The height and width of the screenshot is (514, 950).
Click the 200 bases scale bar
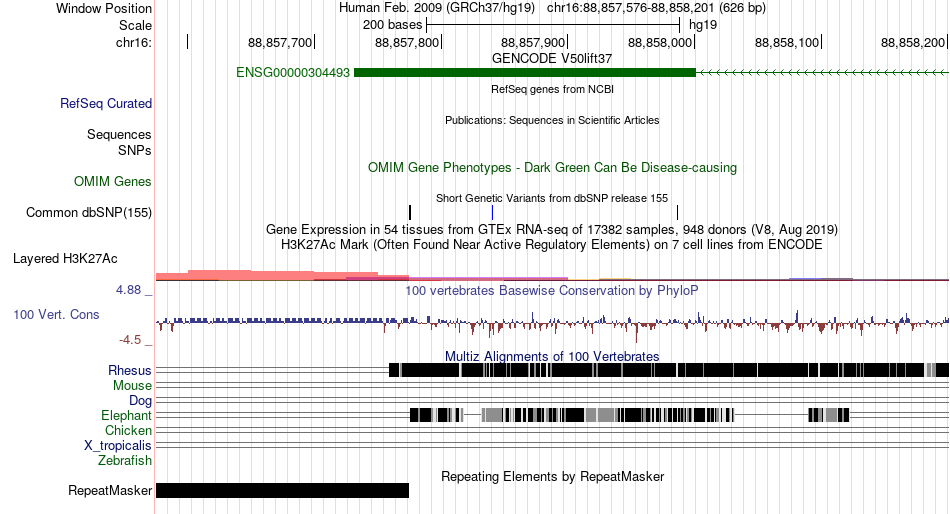(553, 25)
